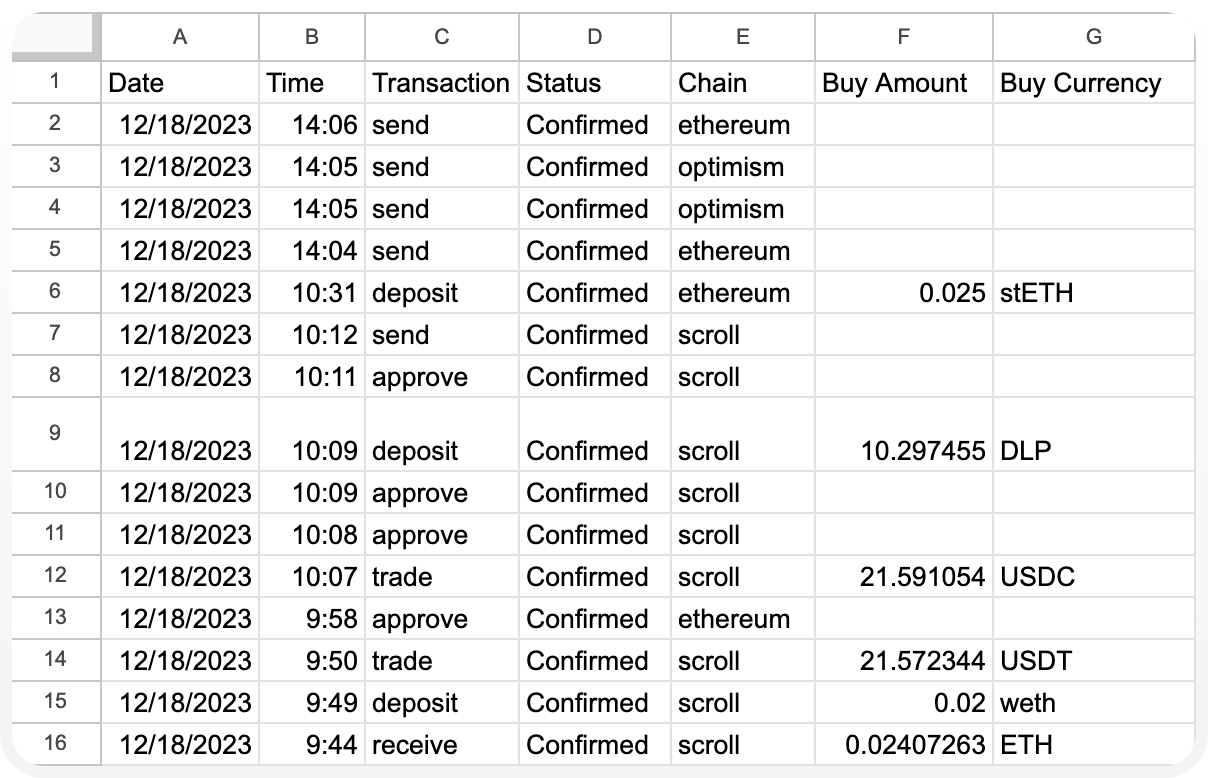Click the receive transaction cell
This screenshot has width=1208, height=778.
pyautogui.click(x=441, y=744)
